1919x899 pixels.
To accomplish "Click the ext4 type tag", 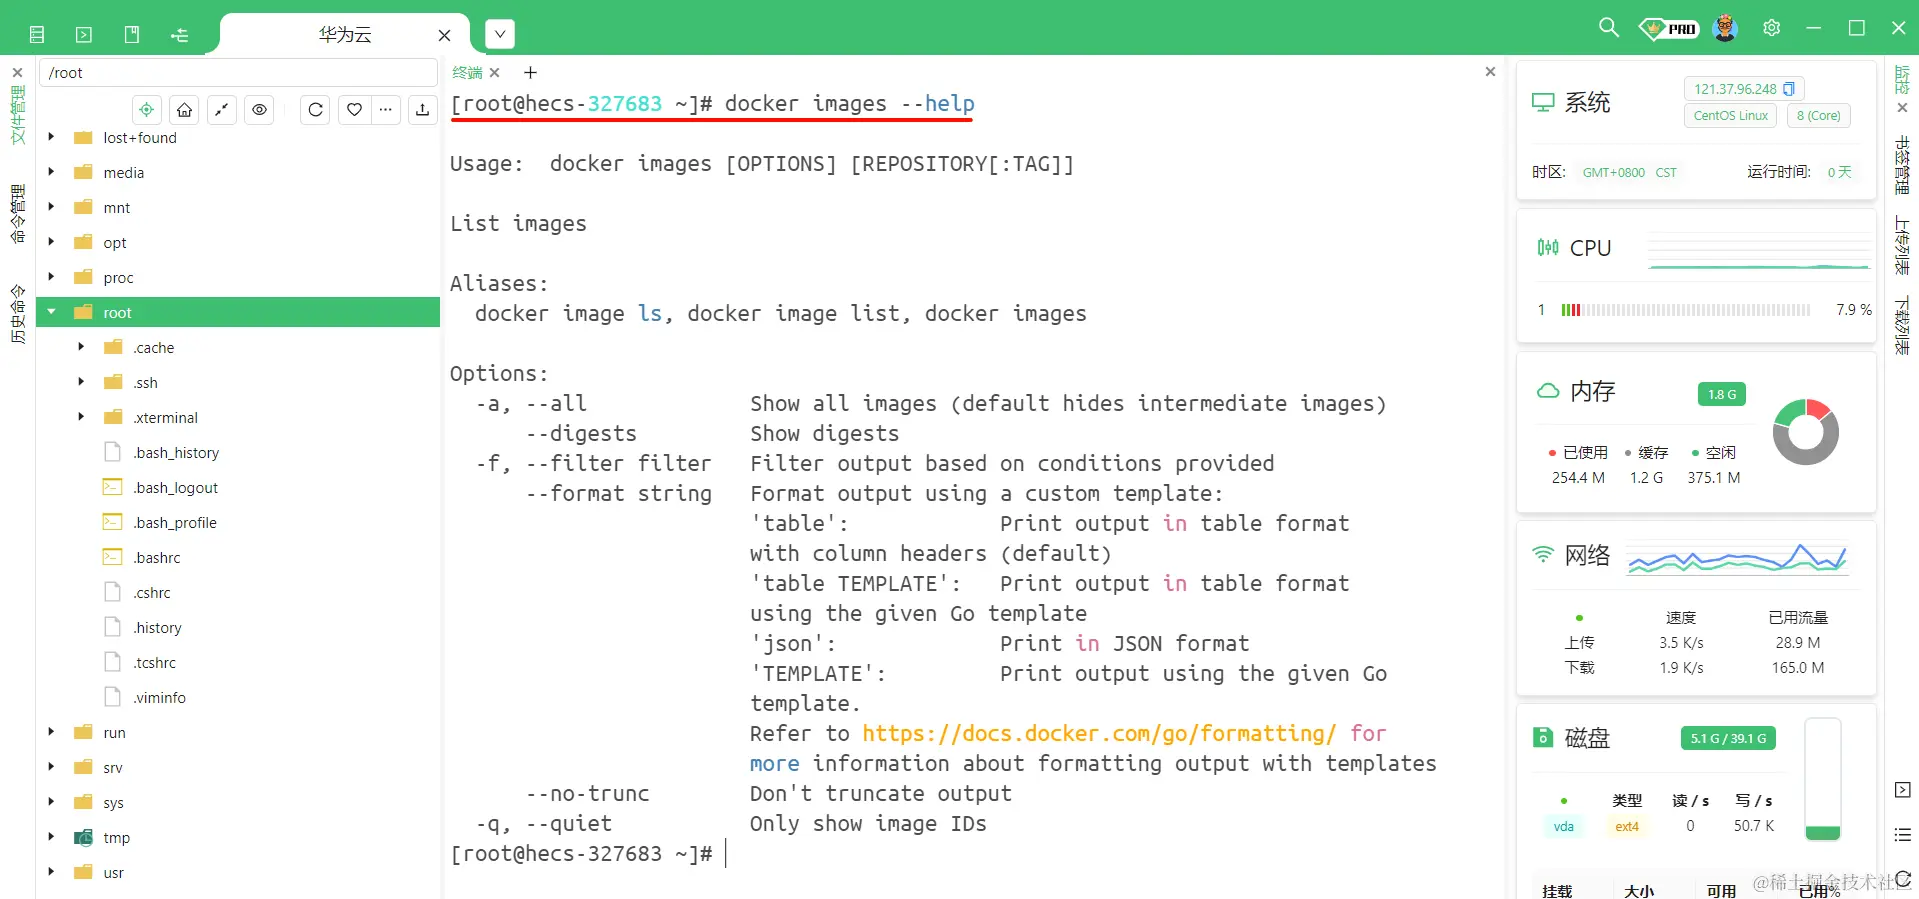I will tap(1627, 827).
